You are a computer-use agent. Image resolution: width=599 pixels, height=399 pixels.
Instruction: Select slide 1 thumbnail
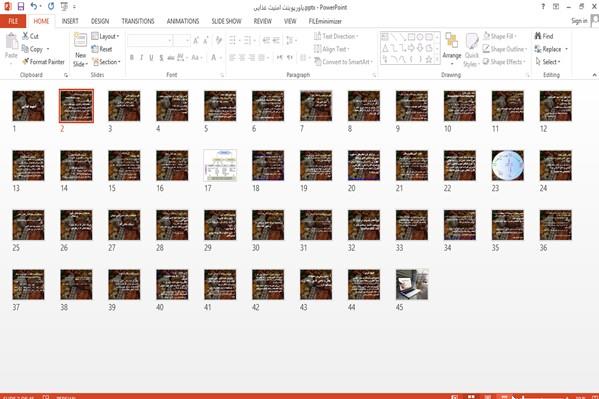pyautogui.click(x=28, y=106)
